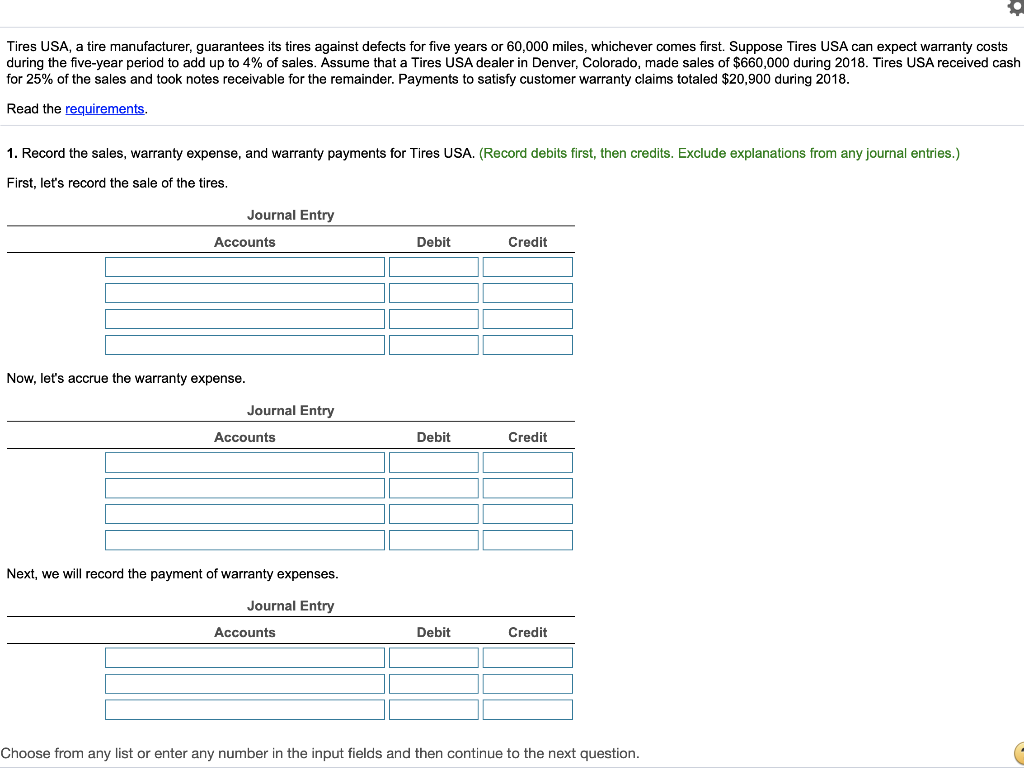
Task: Select the Debit field in the warranty expense entry
Action: tap(433, 461)
